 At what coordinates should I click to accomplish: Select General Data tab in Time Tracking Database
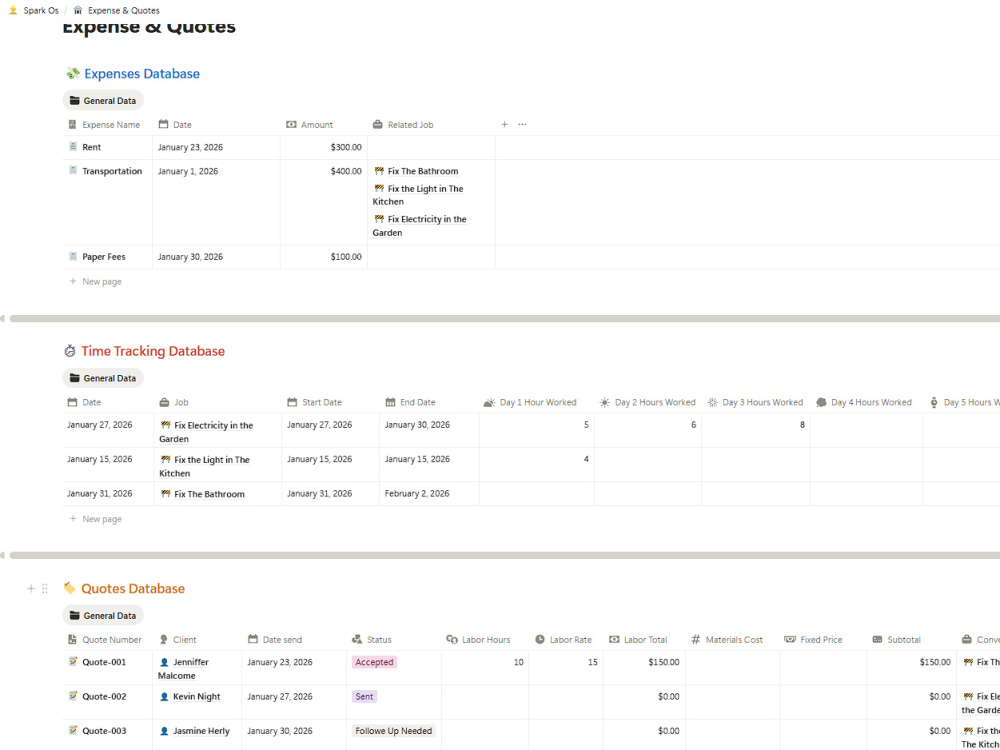click(103, 378)
